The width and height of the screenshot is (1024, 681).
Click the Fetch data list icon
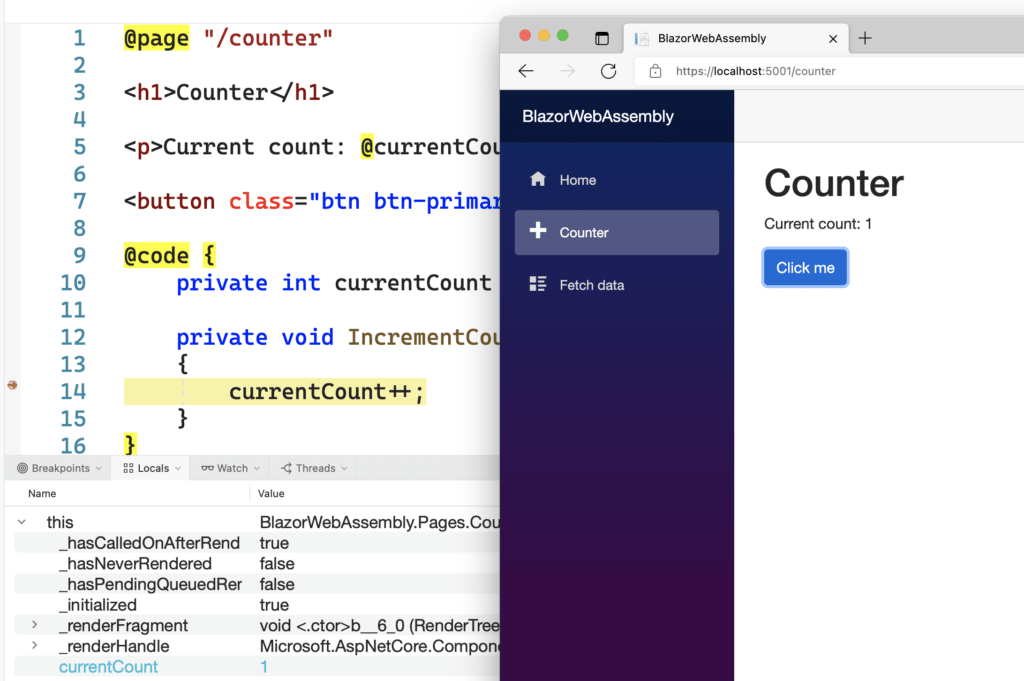click(540, 284)
